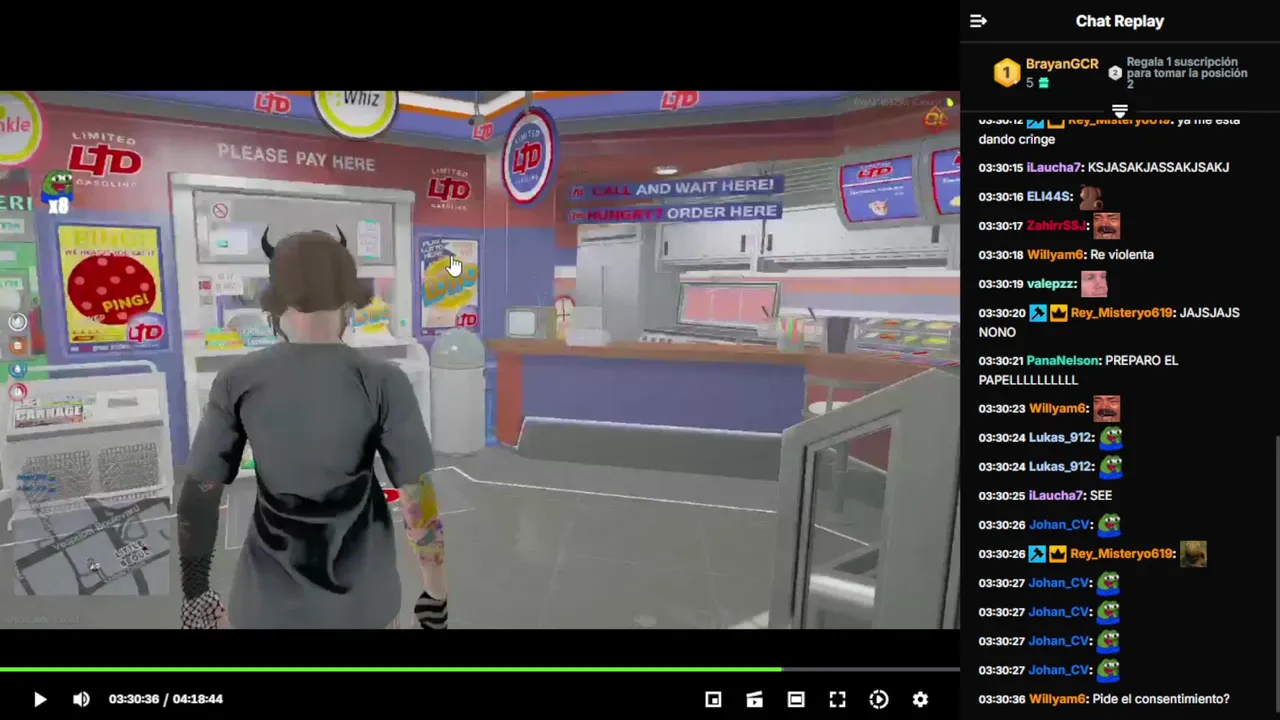Jump to timestamp 03:30:19
This screenshot has height=720, width=1280.
pos(1000,284)
